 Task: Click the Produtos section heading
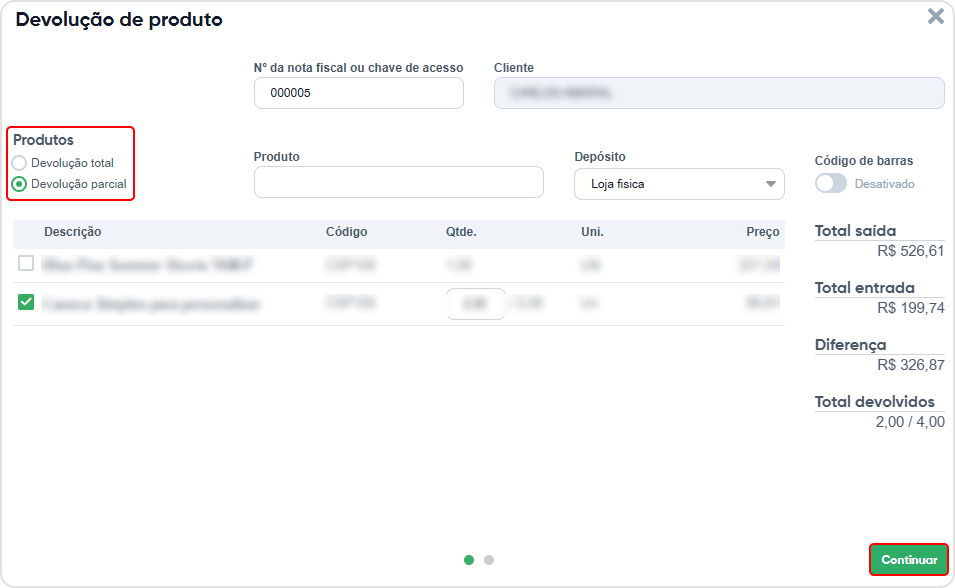click(x=43, y=140)
